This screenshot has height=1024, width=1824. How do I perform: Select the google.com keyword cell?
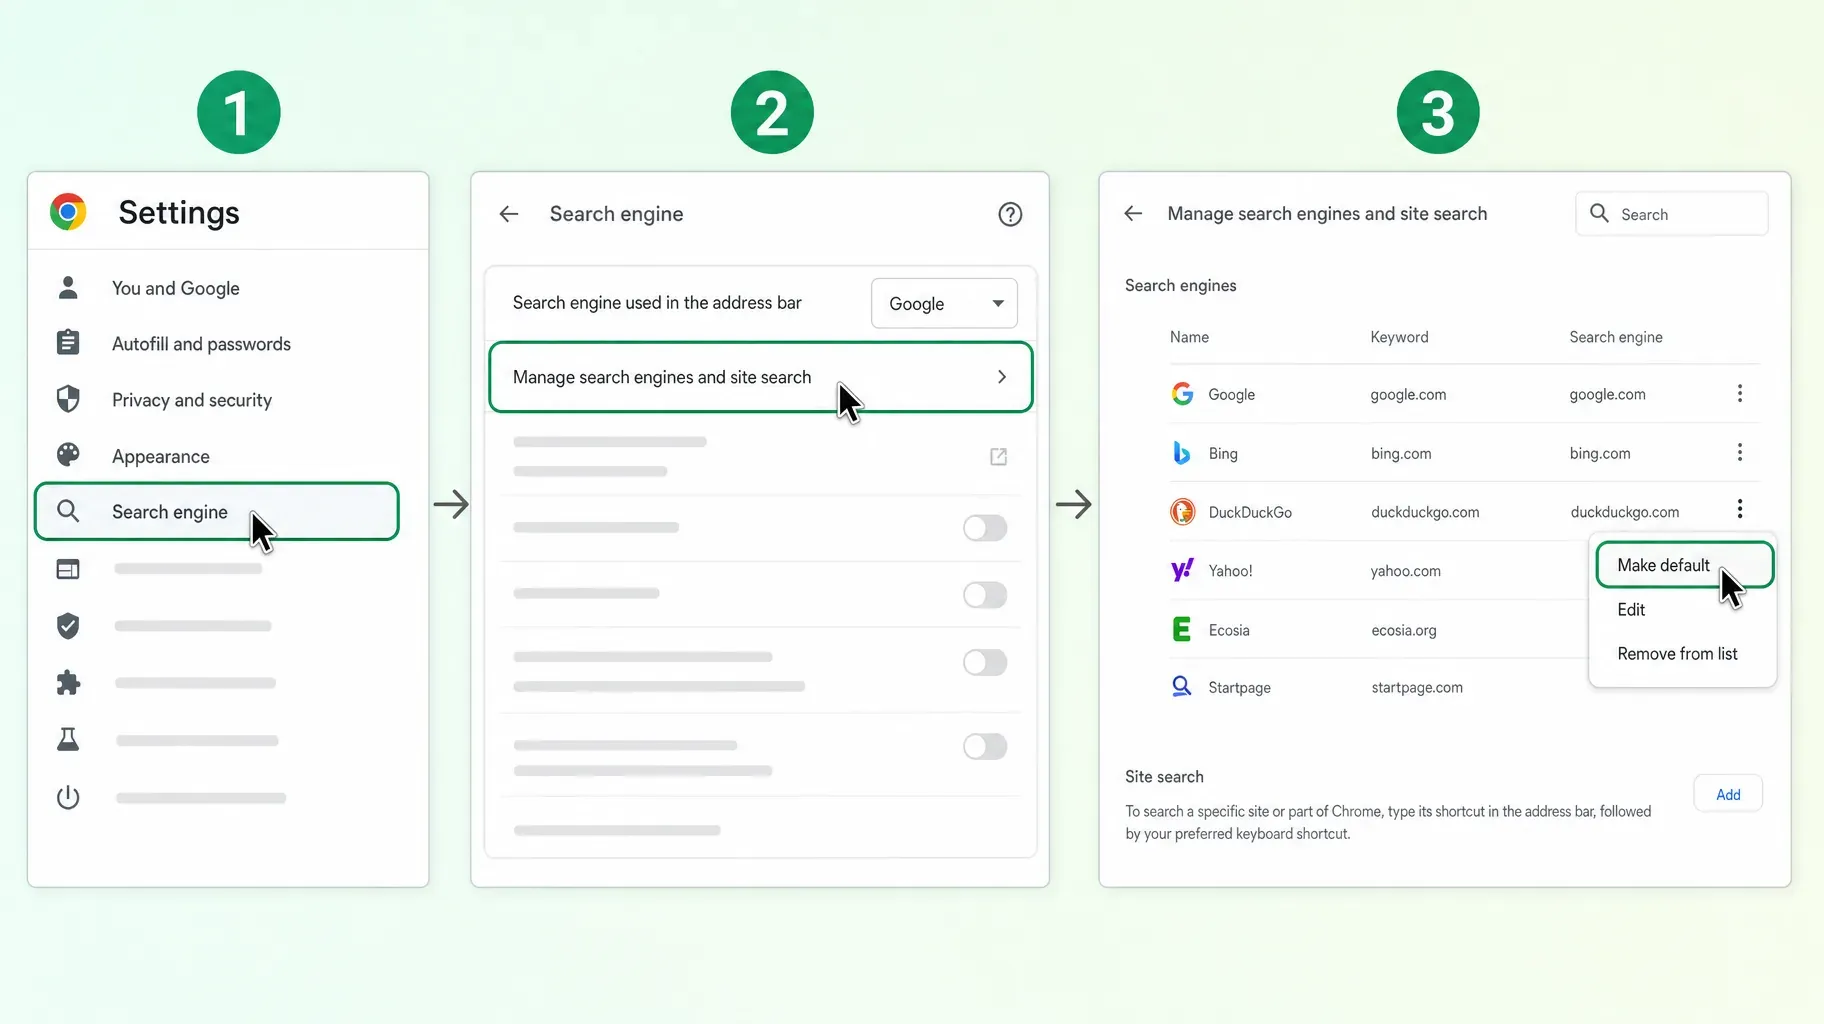[x=1408, y=394]
